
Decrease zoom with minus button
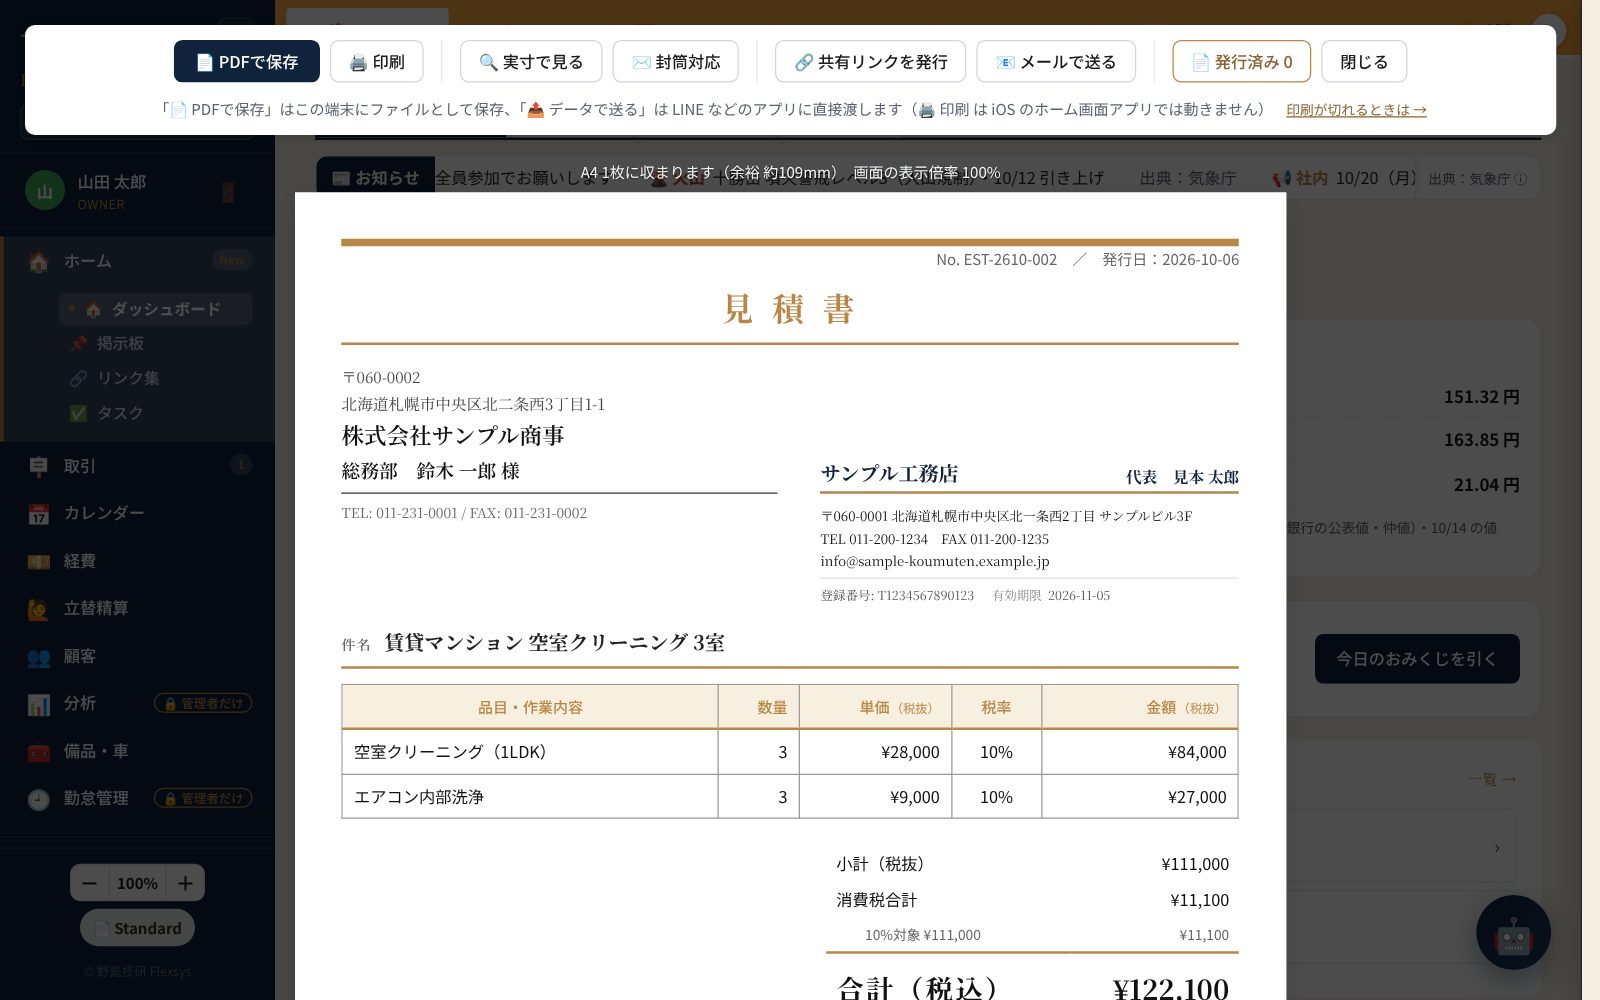(89, 883)
